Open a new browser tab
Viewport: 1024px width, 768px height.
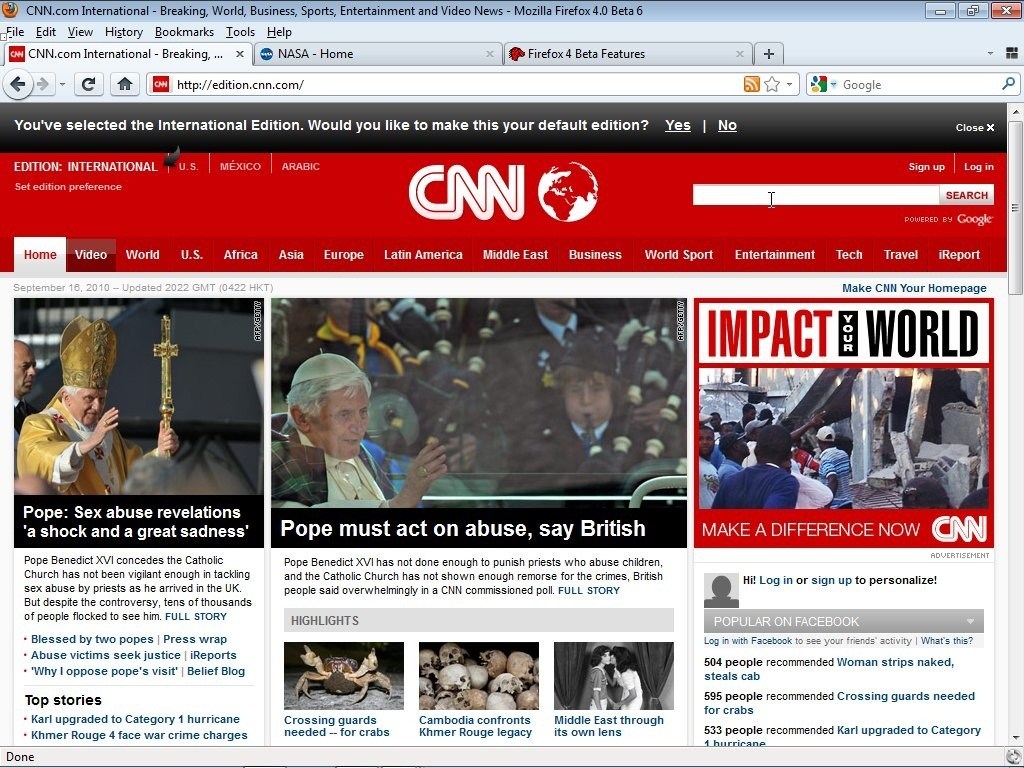pos(767,53)
